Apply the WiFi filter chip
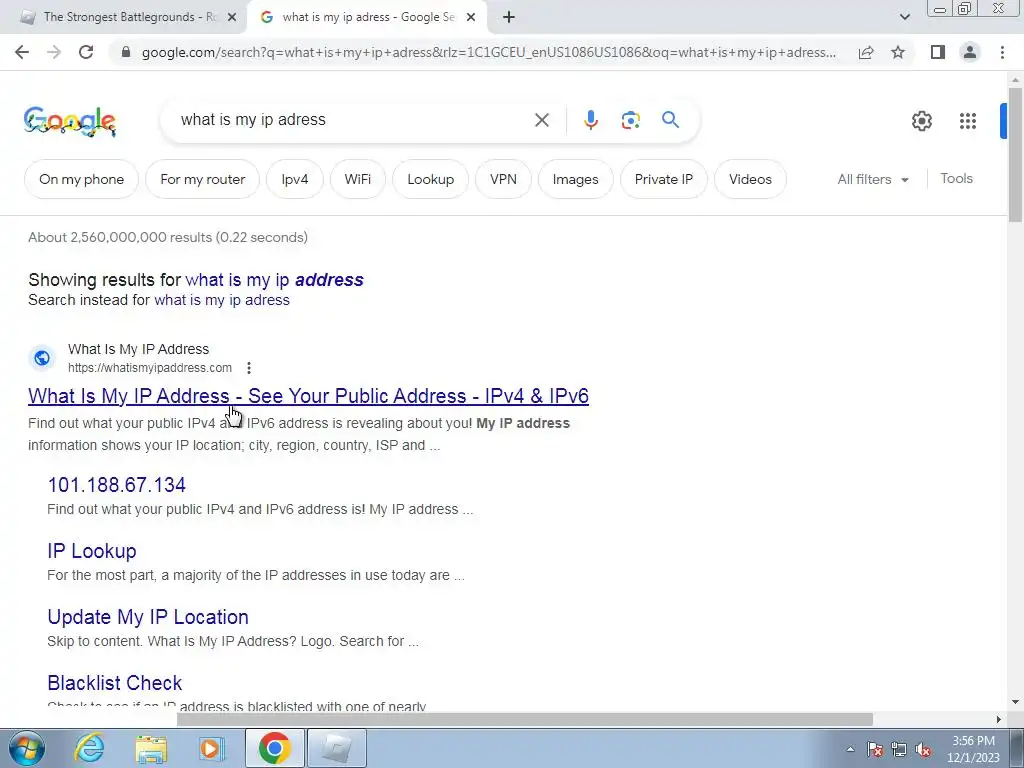 click(358, 179)
